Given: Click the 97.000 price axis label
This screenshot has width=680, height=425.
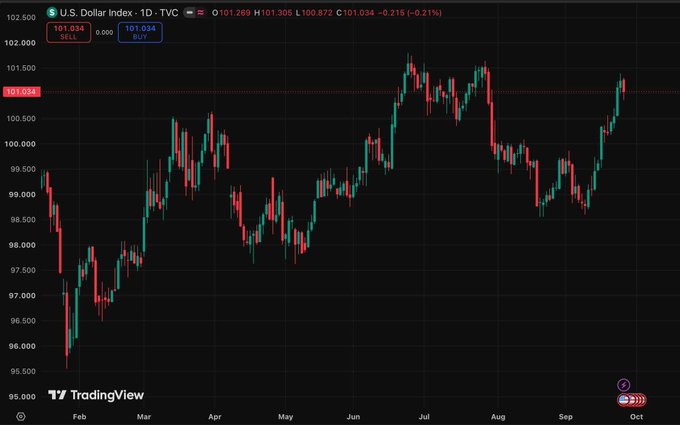Looking at the screenshot, I should [22, 296].
